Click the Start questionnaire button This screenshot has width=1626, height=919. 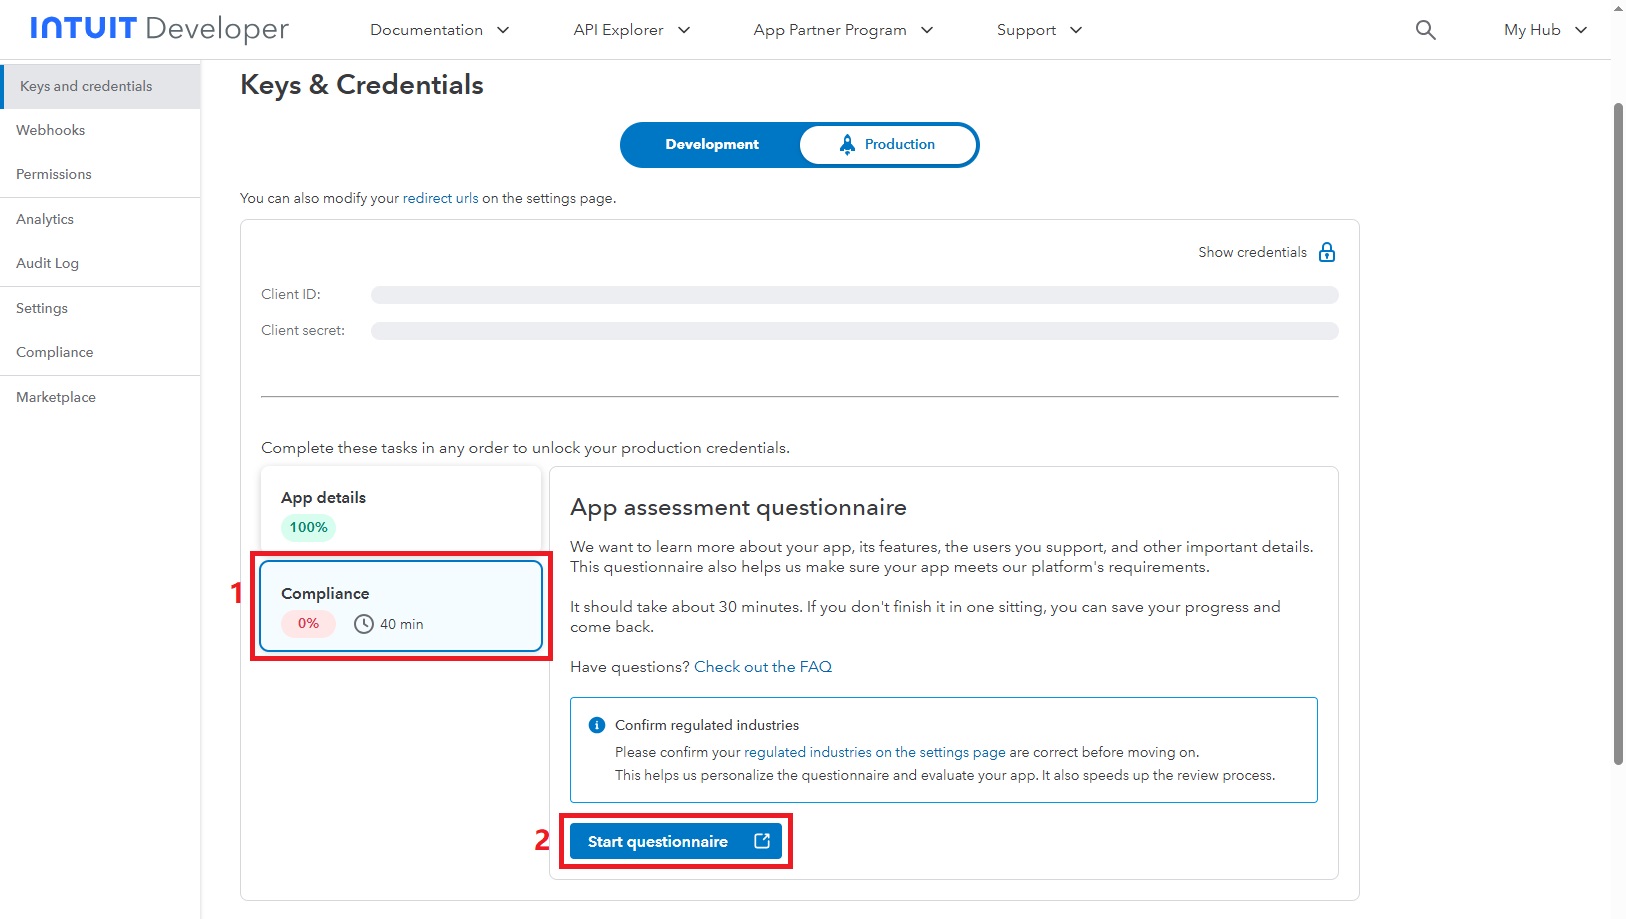coord(657,841)
